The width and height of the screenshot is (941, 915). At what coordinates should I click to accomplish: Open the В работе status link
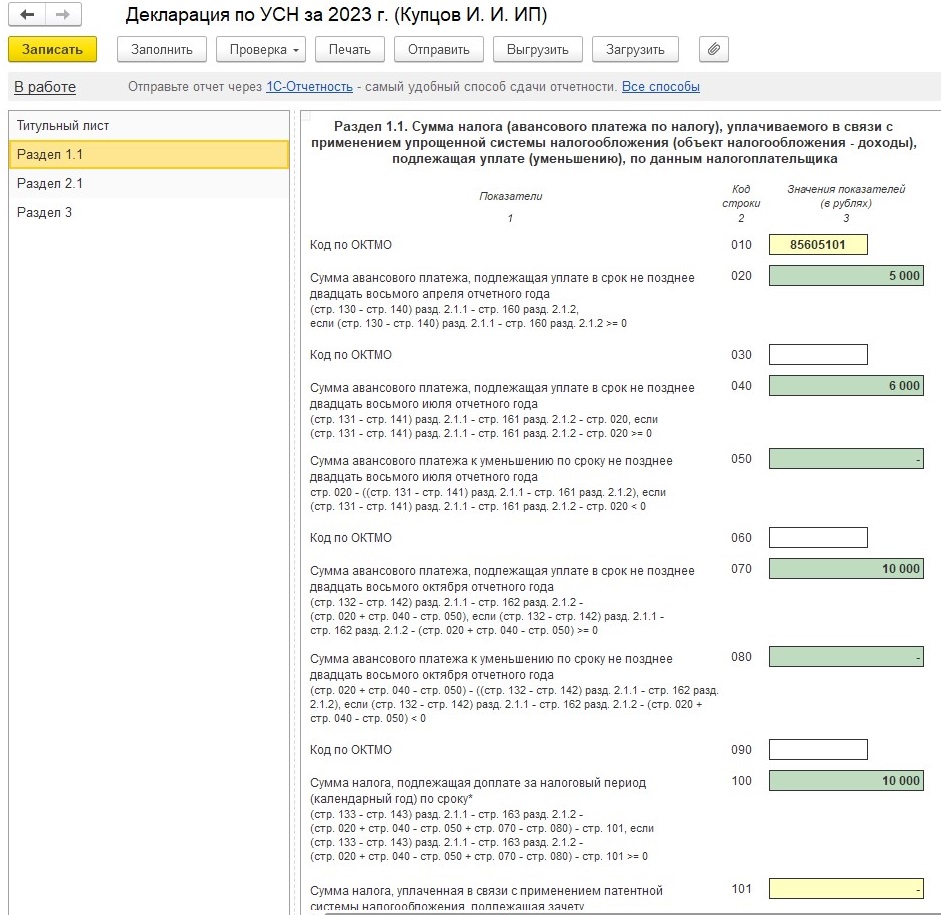45,87
